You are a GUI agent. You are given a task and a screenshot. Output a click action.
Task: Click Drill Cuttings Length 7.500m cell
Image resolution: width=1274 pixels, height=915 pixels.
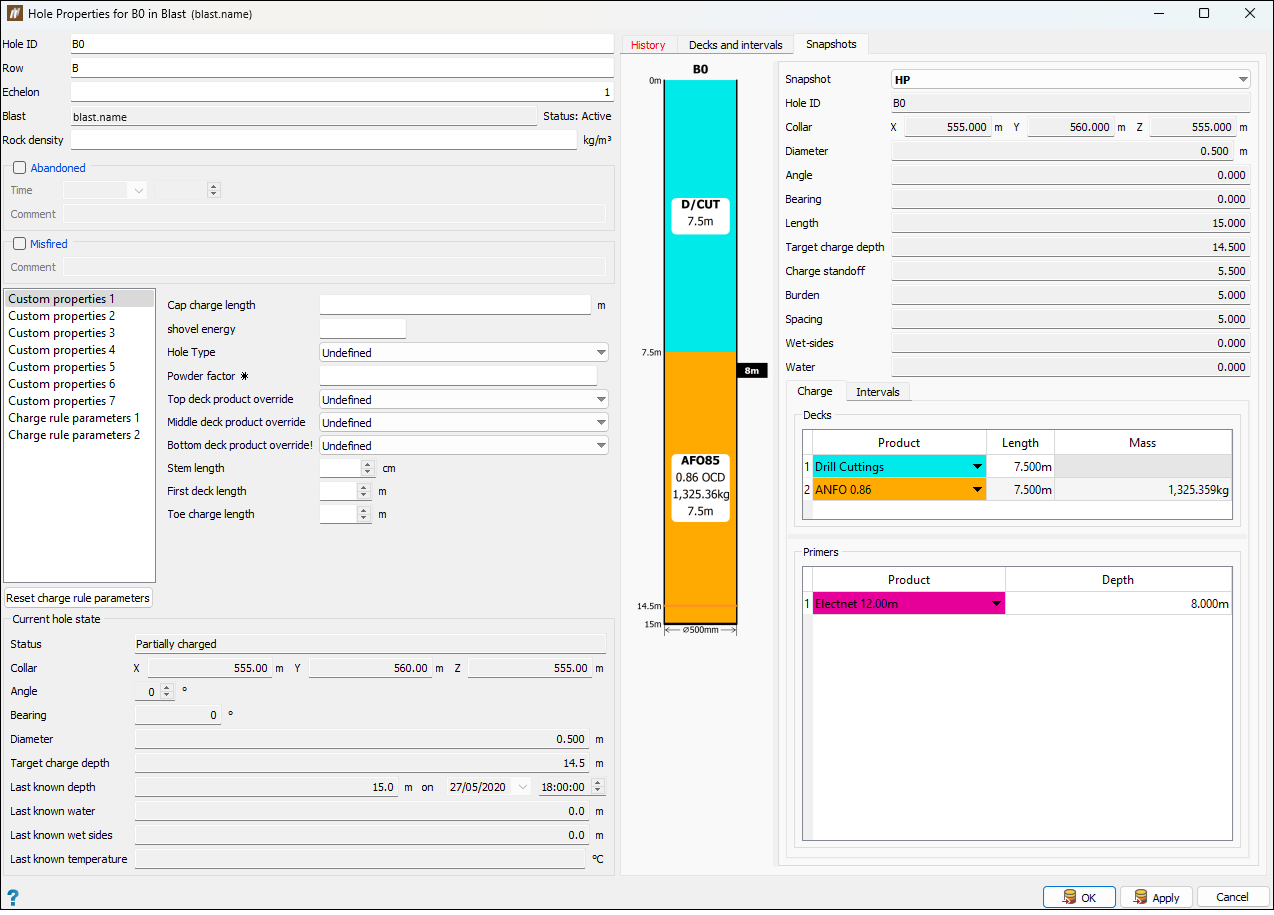pos(1020,467)
